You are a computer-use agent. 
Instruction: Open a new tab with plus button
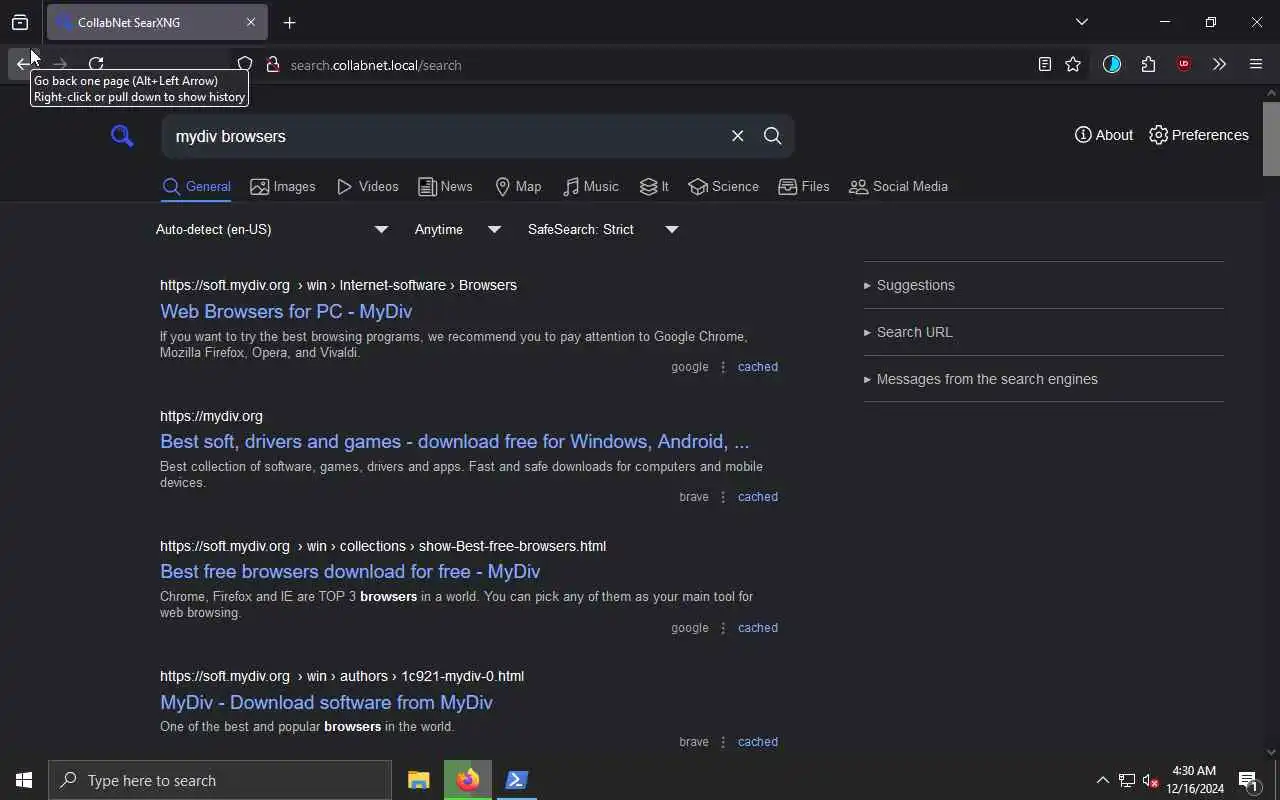[289, 22]
